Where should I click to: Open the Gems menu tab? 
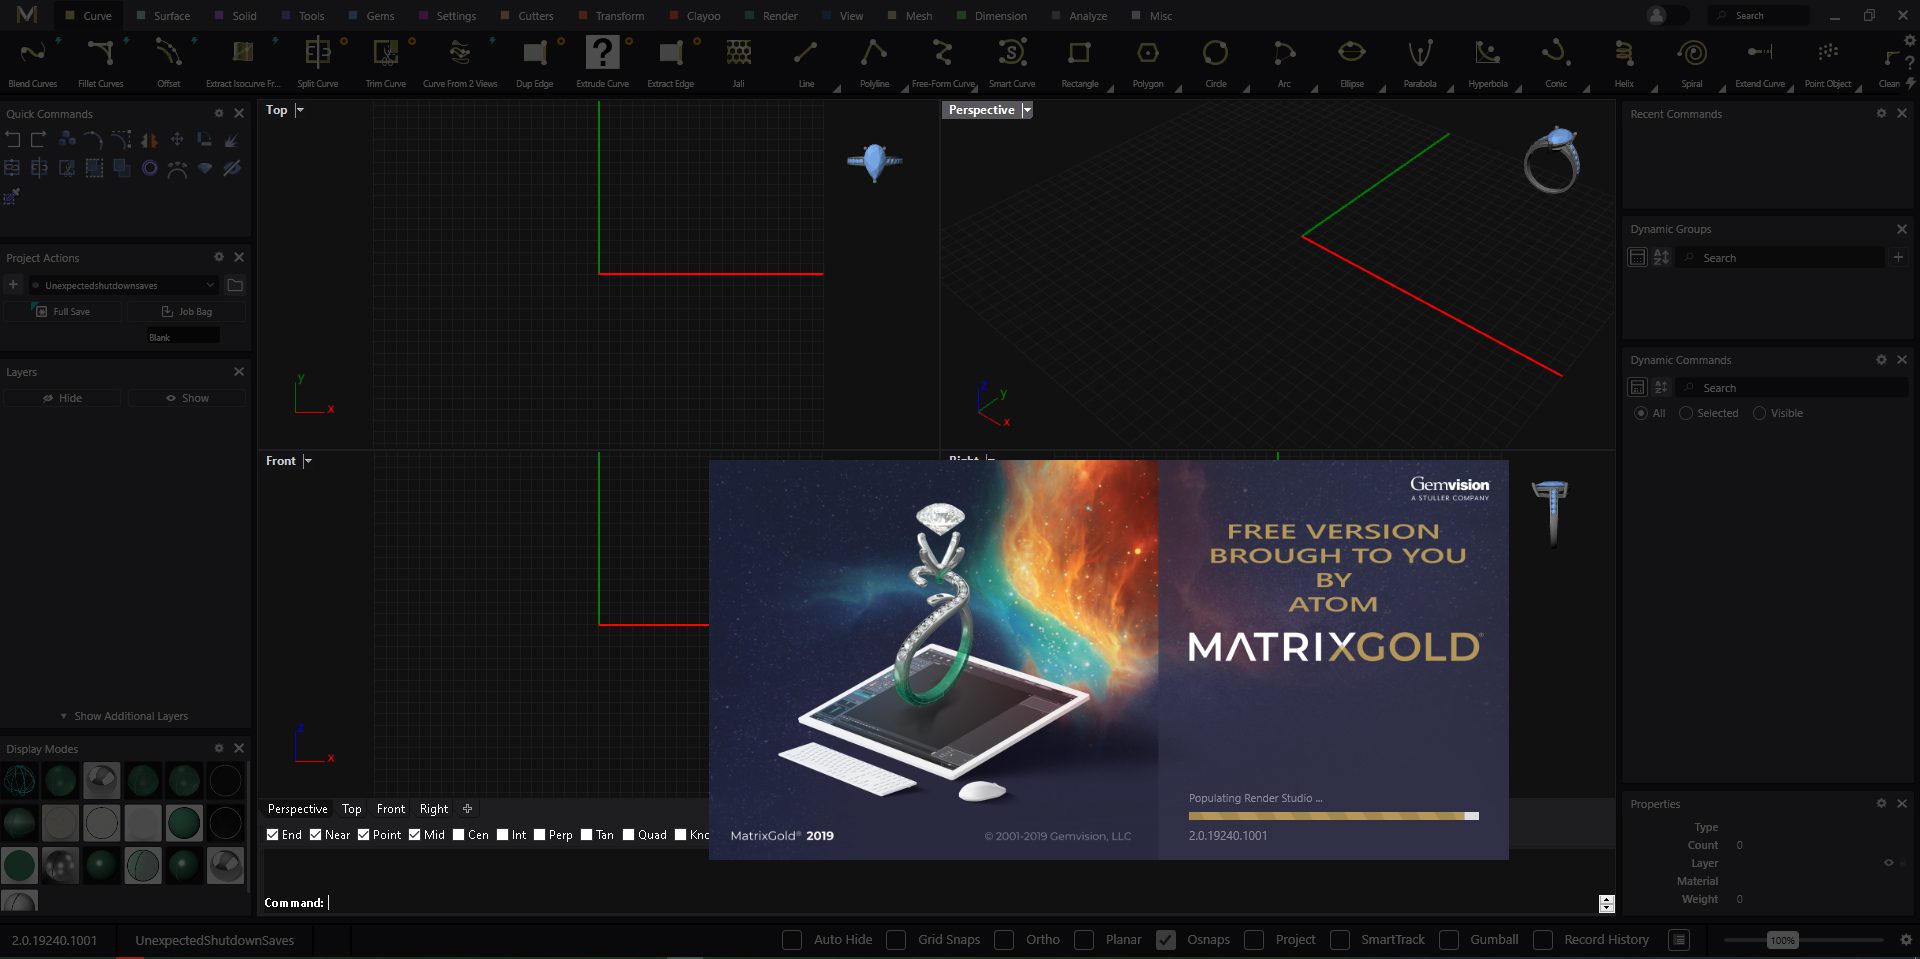379,16
